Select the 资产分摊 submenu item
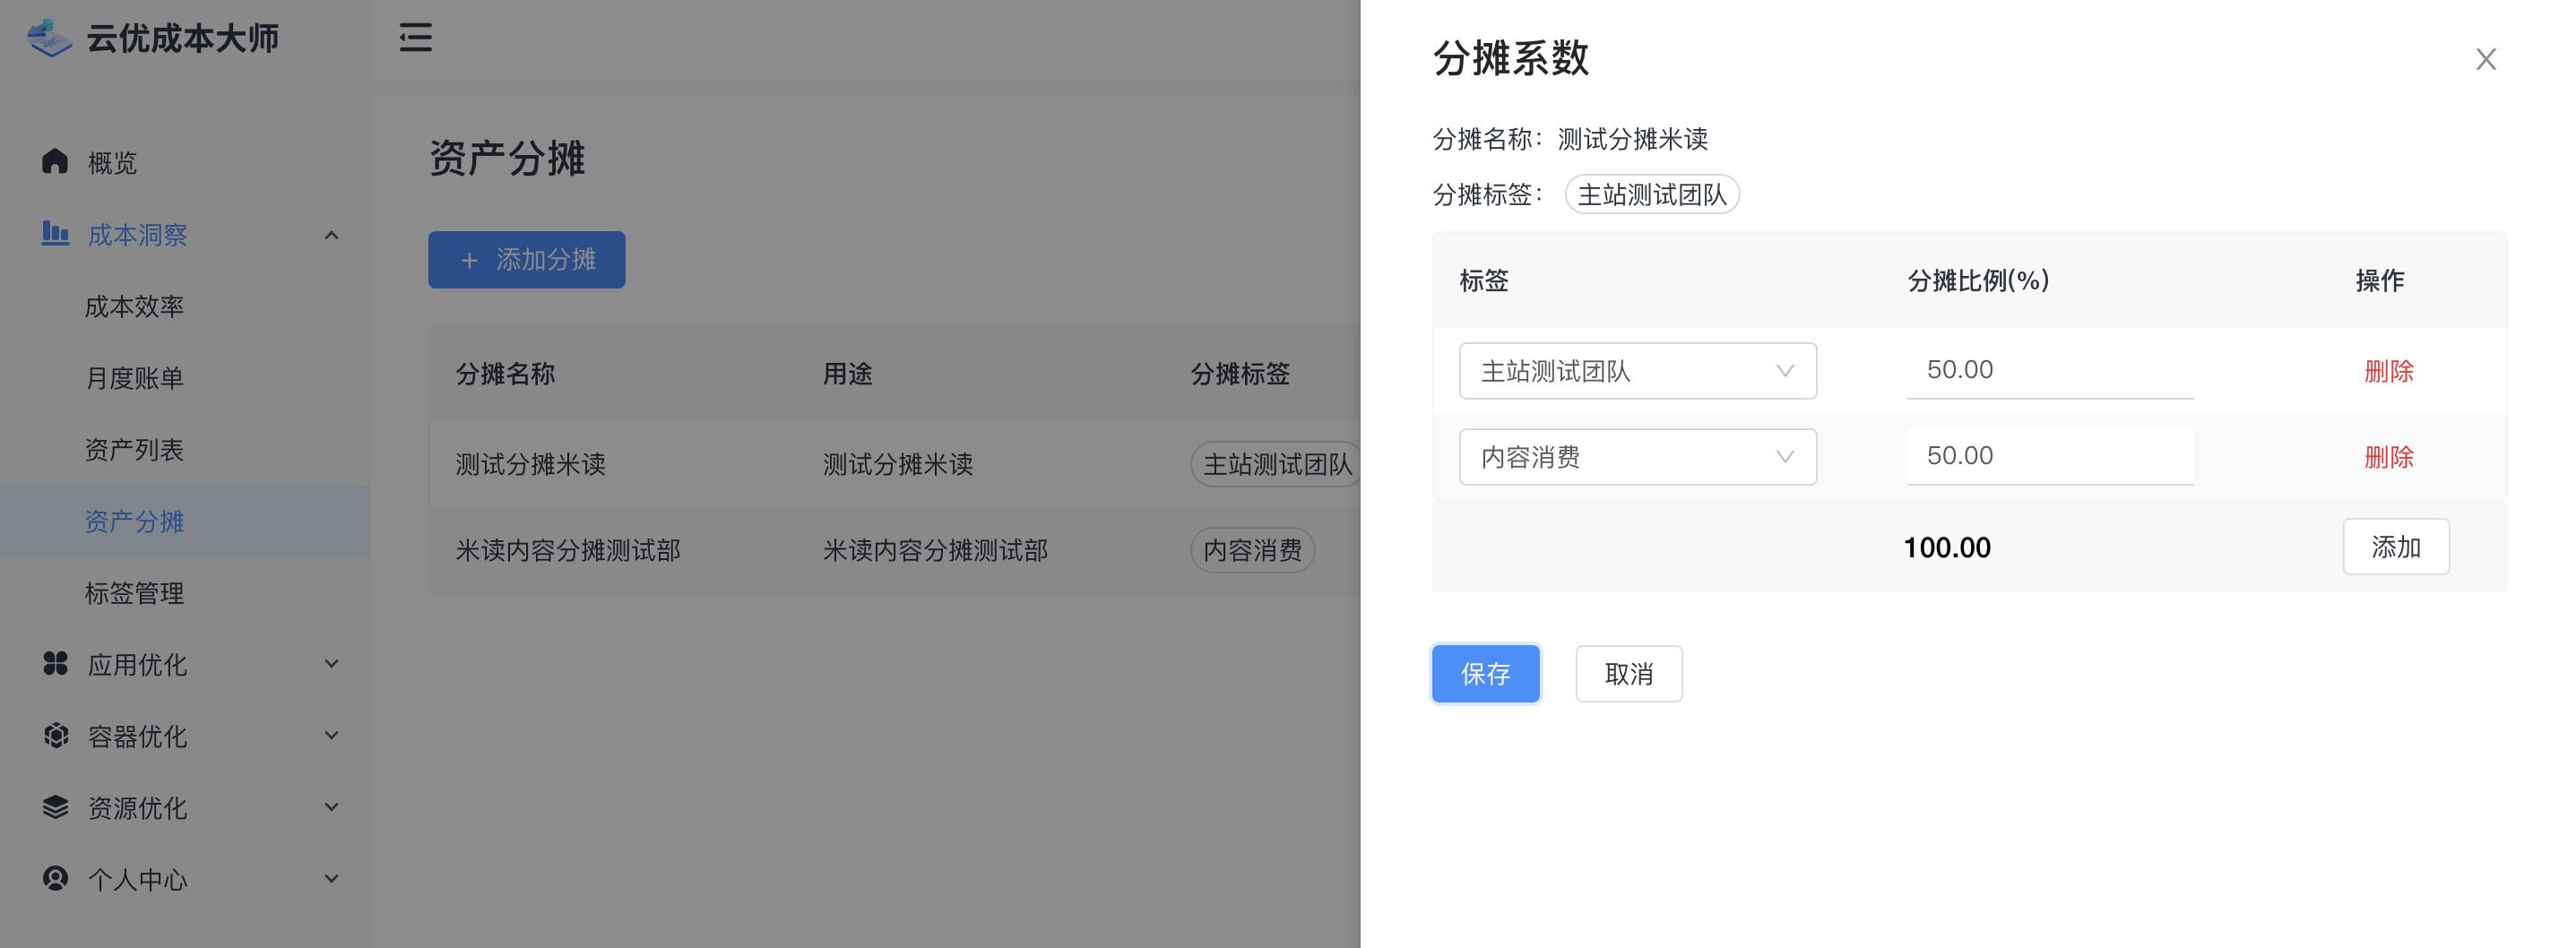Screen dimensions: 2576x948 coord(185,521)
